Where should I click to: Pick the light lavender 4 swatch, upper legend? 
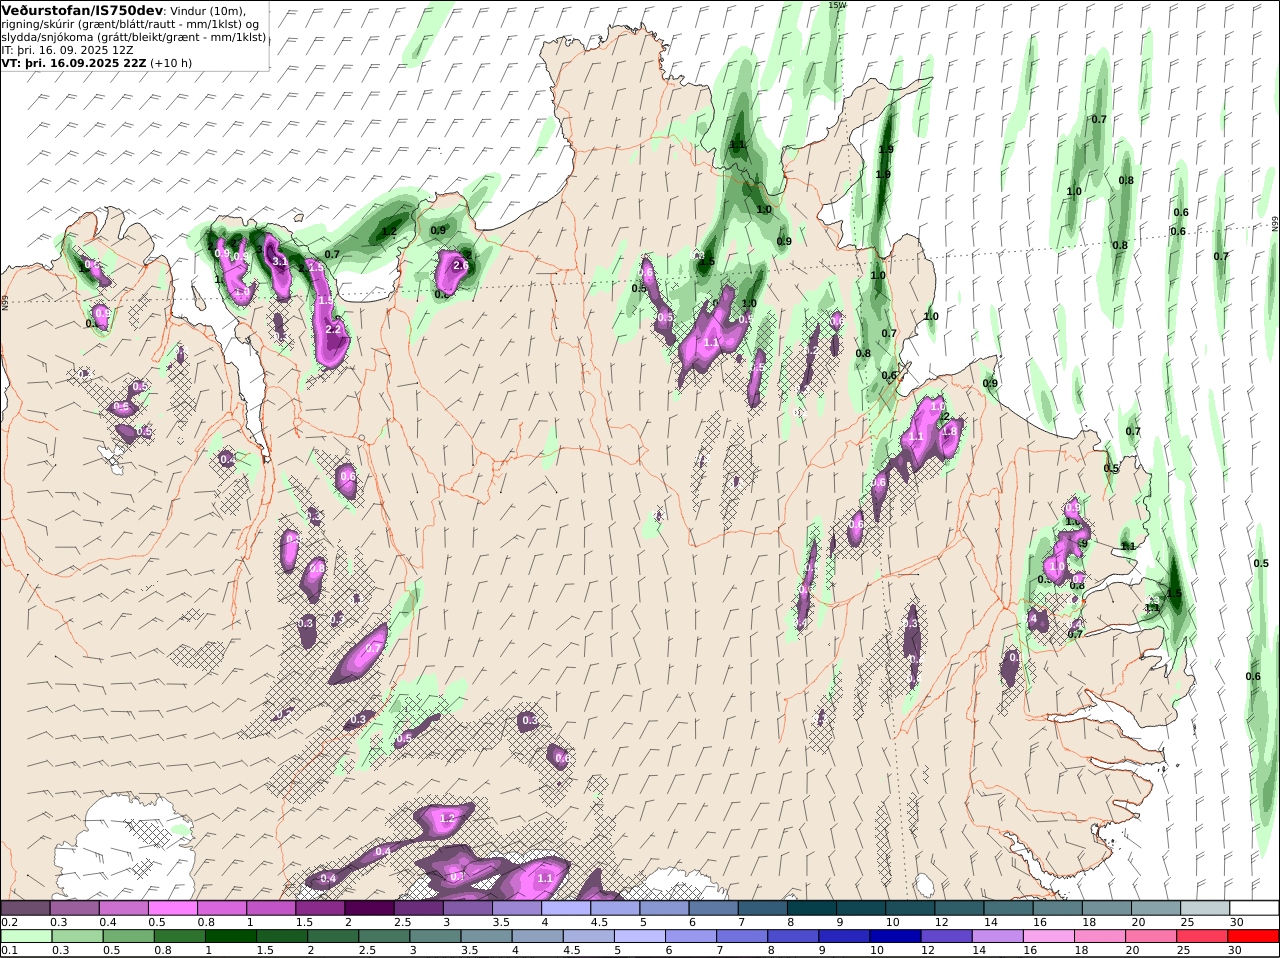coord(565,907)
